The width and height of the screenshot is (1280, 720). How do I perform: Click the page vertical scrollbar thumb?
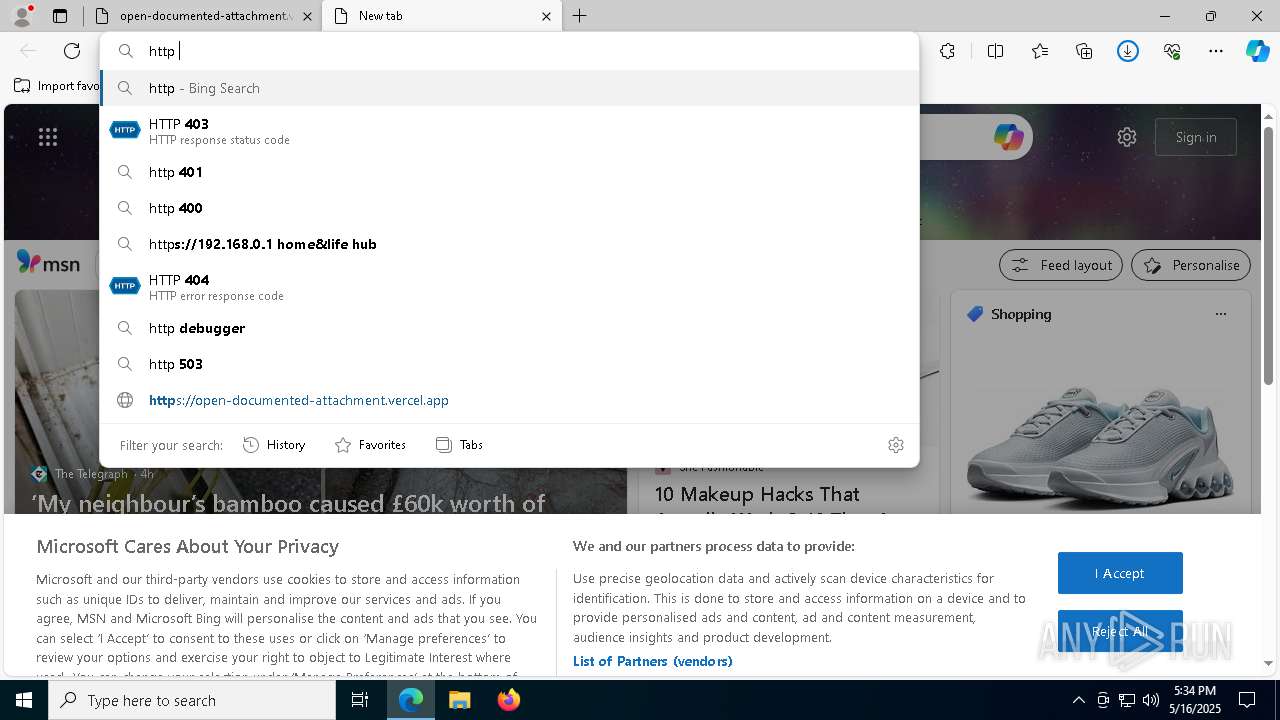coord(1268,257)
